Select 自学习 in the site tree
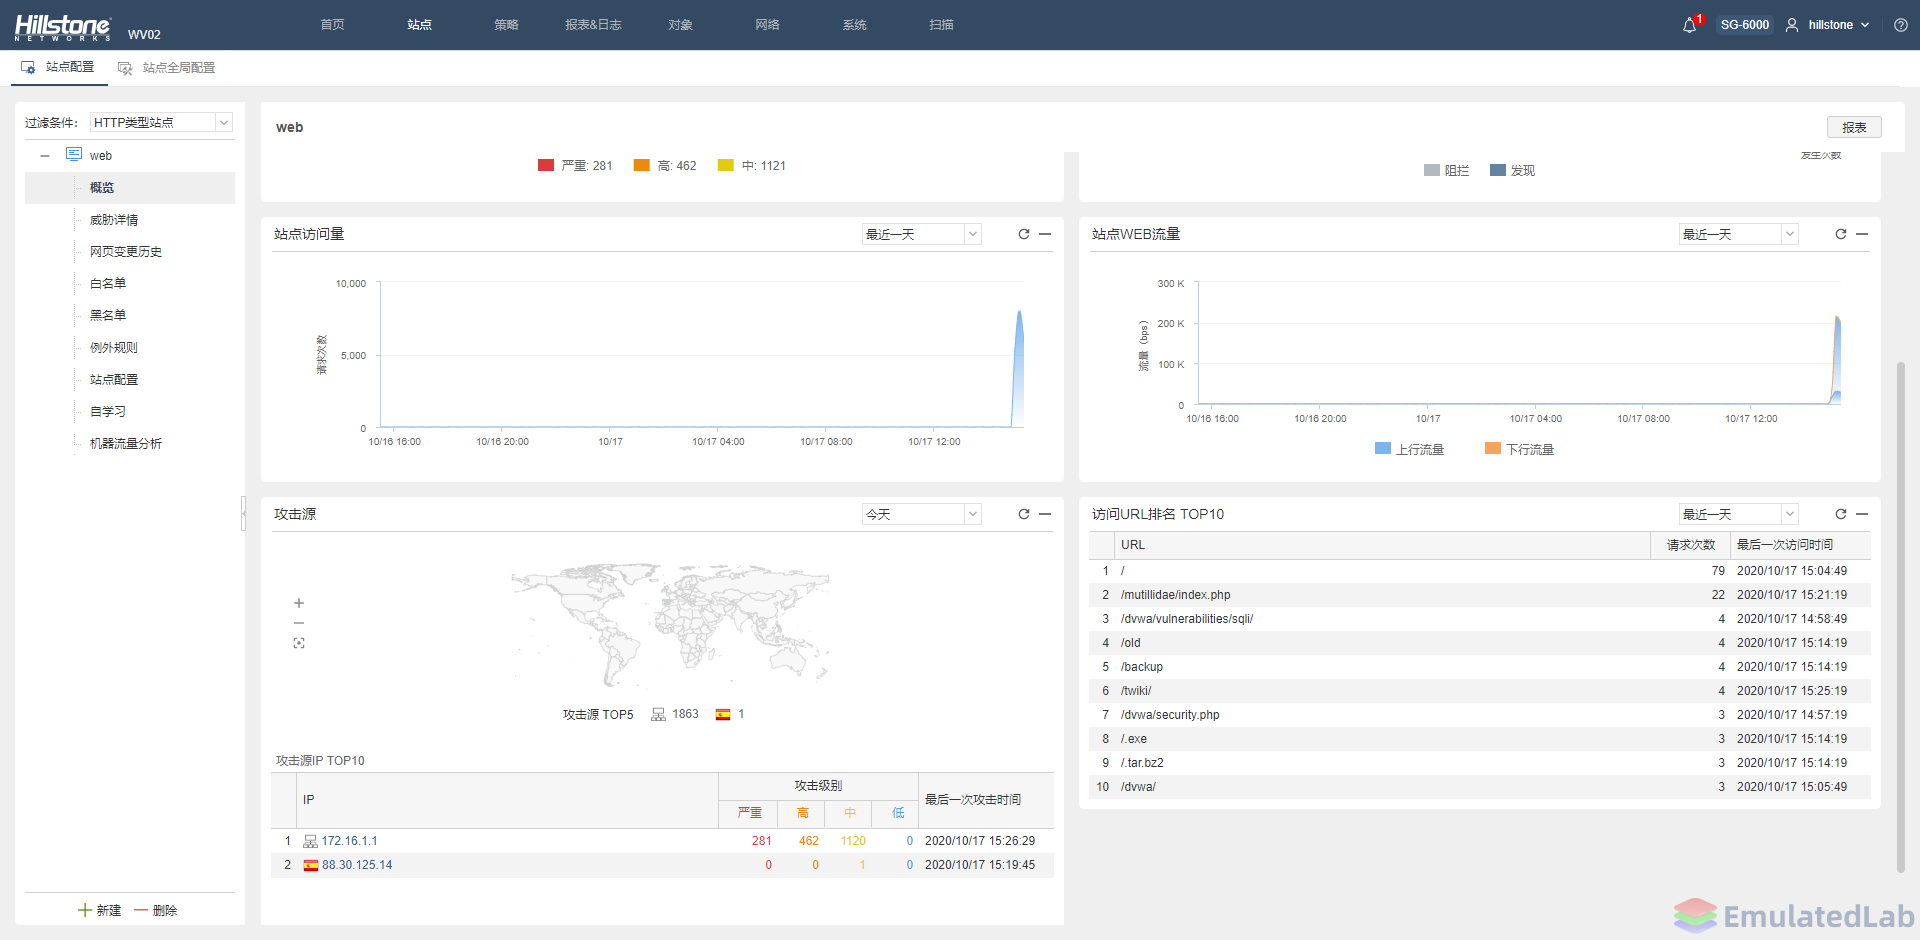1920x940 pixels. (x=108, y=412)
